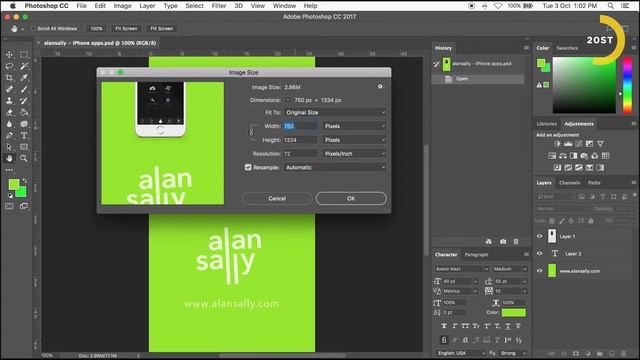The image size is (640, 360).
Task: Click the Width input field
Action: [300, 126]
